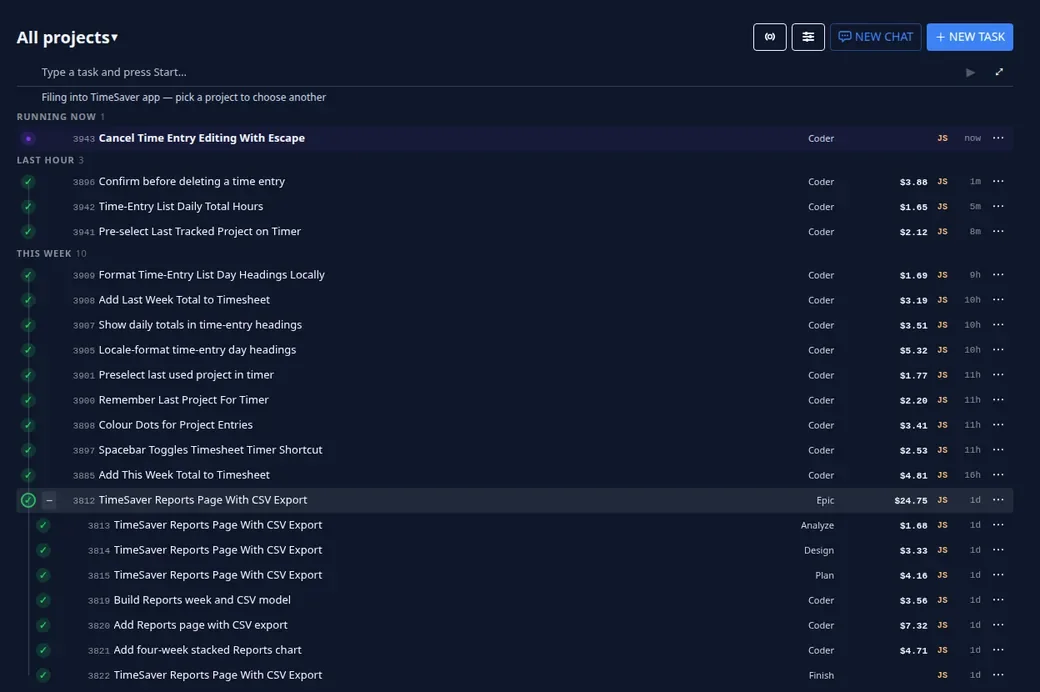Image resolution: width=1040 pixels, height=692 pixels.
Task: Open task Locale-format time-entry day headings
Action: [198, 350]
